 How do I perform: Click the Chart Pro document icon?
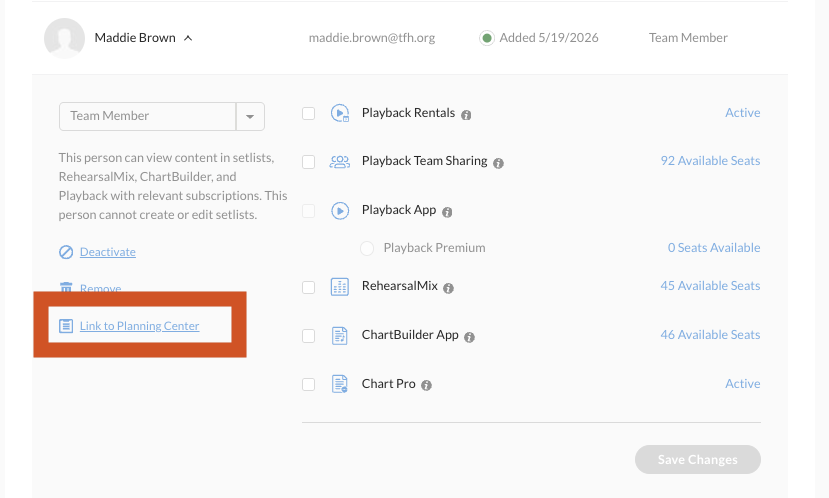[339, 384]
